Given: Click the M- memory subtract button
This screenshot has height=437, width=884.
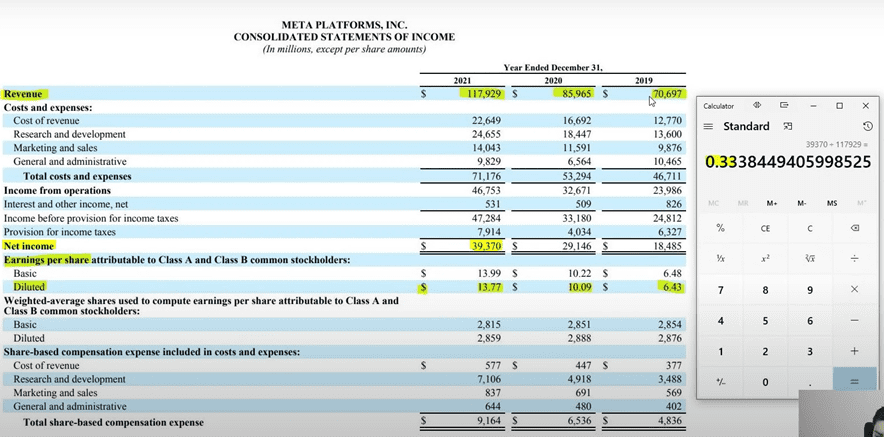Looking at the screenshot, I should [802, 203].
